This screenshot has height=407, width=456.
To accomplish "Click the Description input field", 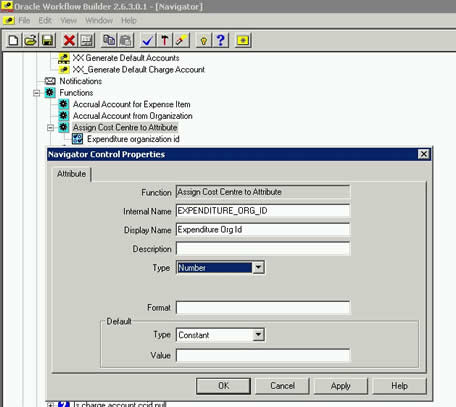I will pyautogui.click(x=263, y=249).
